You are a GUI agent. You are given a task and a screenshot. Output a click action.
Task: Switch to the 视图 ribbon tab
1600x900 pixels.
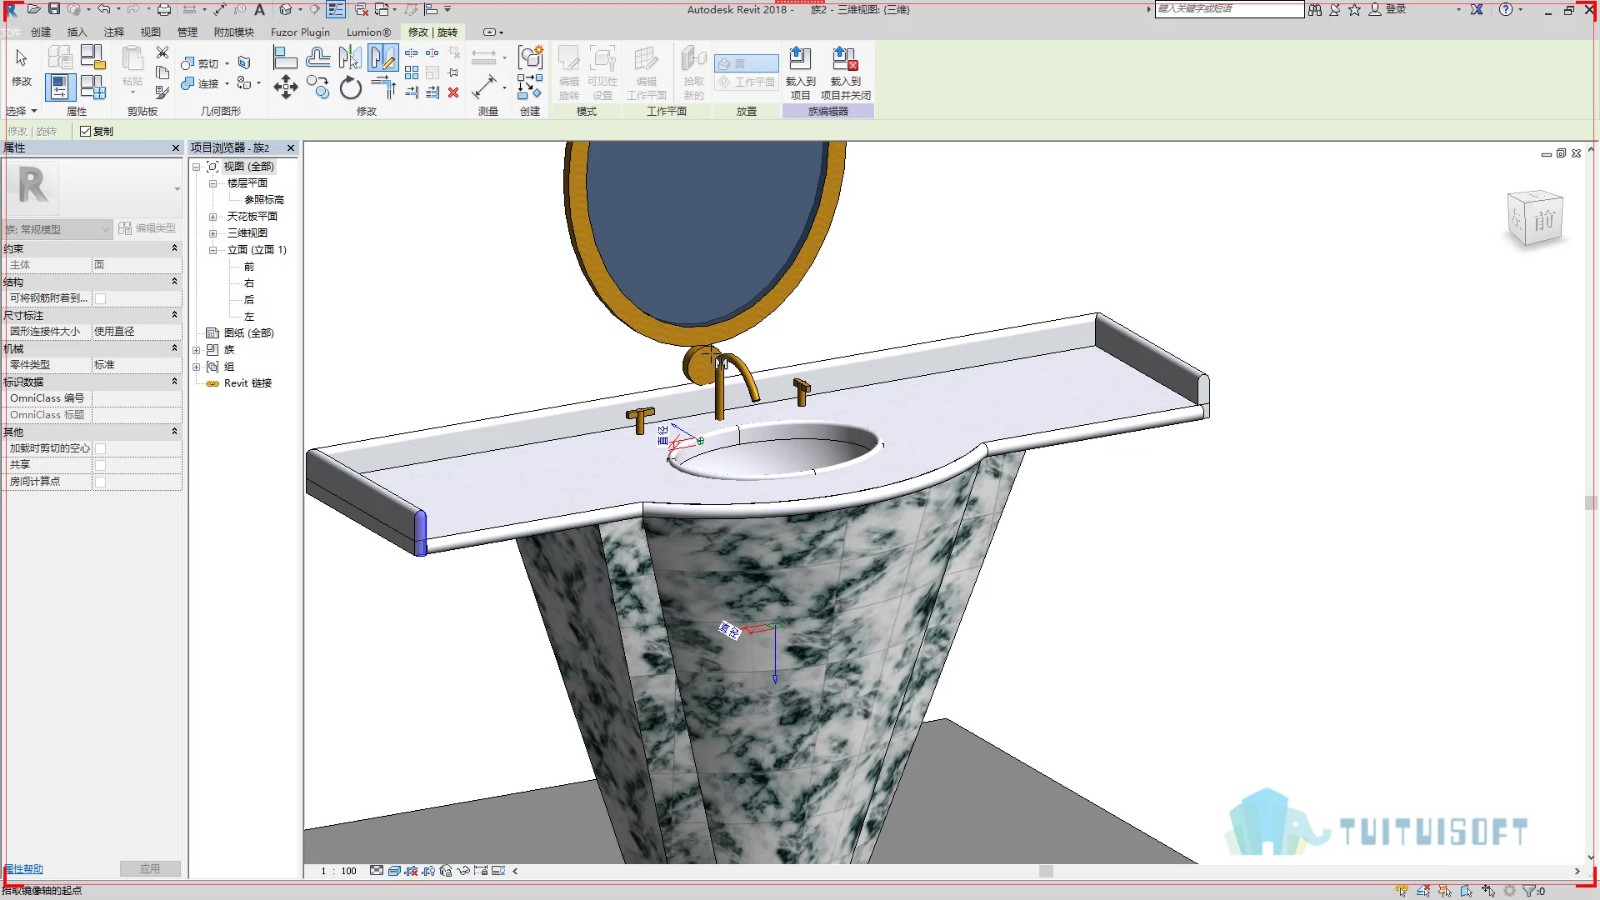pos(151,32)
